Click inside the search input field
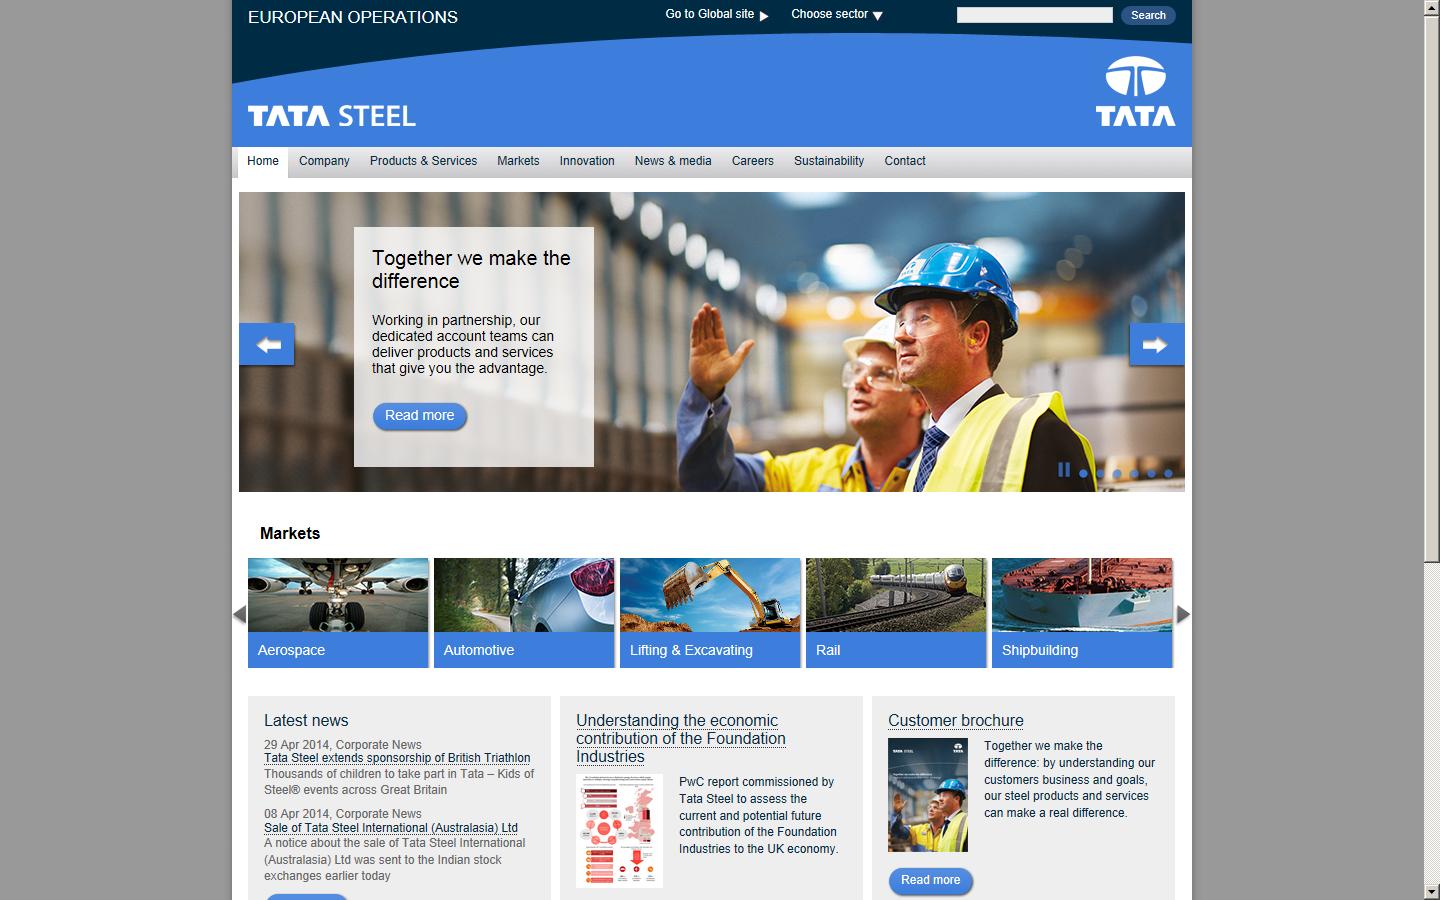The width and height of the screenshot is (1440, 900). [1034, 14]
